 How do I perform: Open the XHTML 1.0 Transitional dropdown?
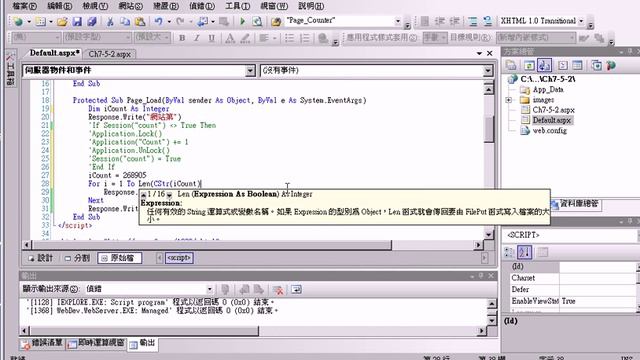tap(581, 21)
